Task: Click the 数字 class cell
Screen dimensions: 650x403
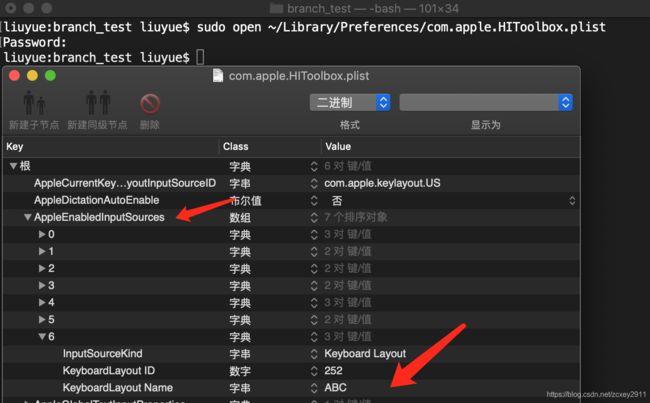Action: 240,371
